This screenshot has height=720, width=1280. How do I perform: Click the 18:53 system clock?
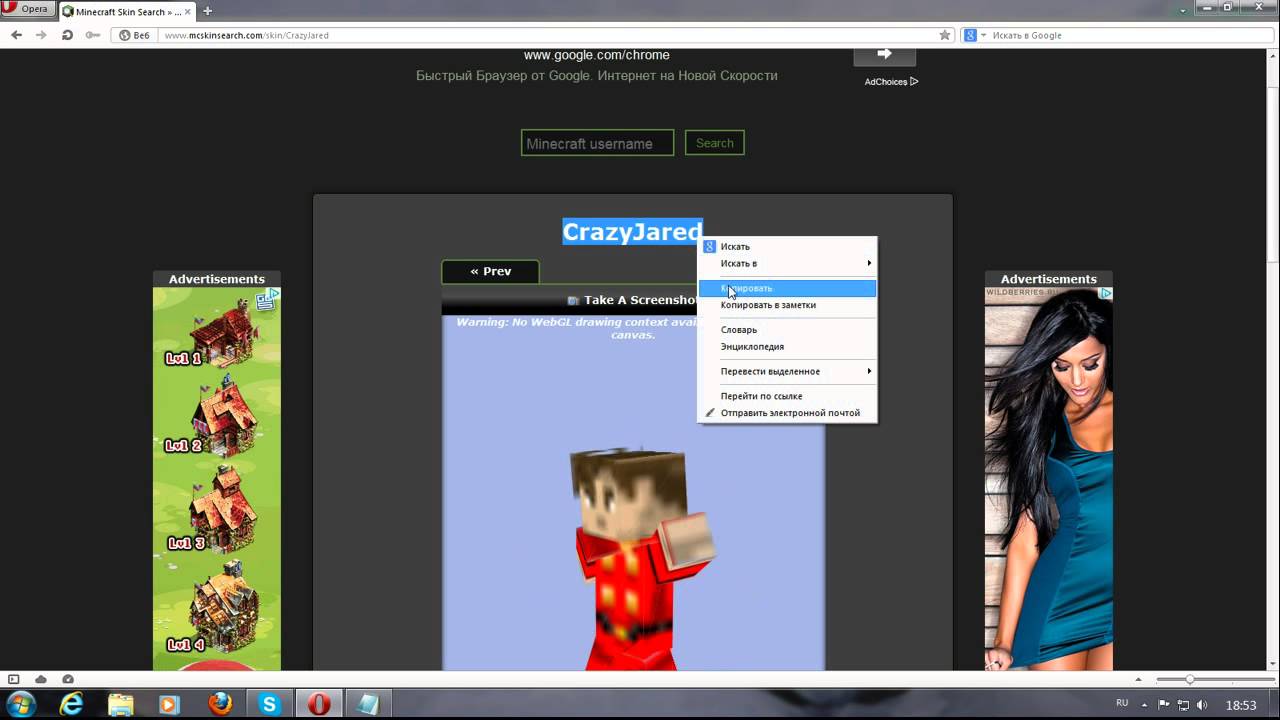[x=1241, y=705]
